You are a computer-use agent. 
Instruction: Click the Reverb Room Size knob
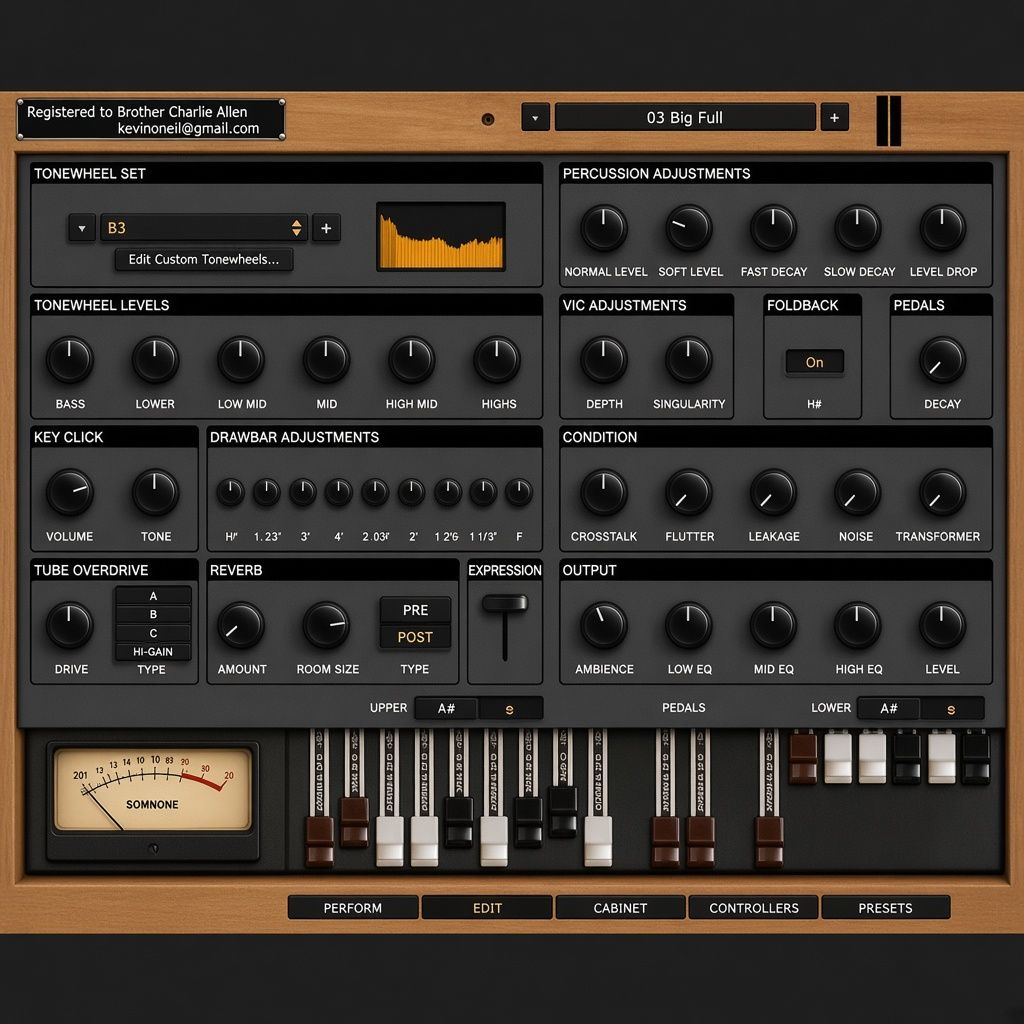coord(326,625)
